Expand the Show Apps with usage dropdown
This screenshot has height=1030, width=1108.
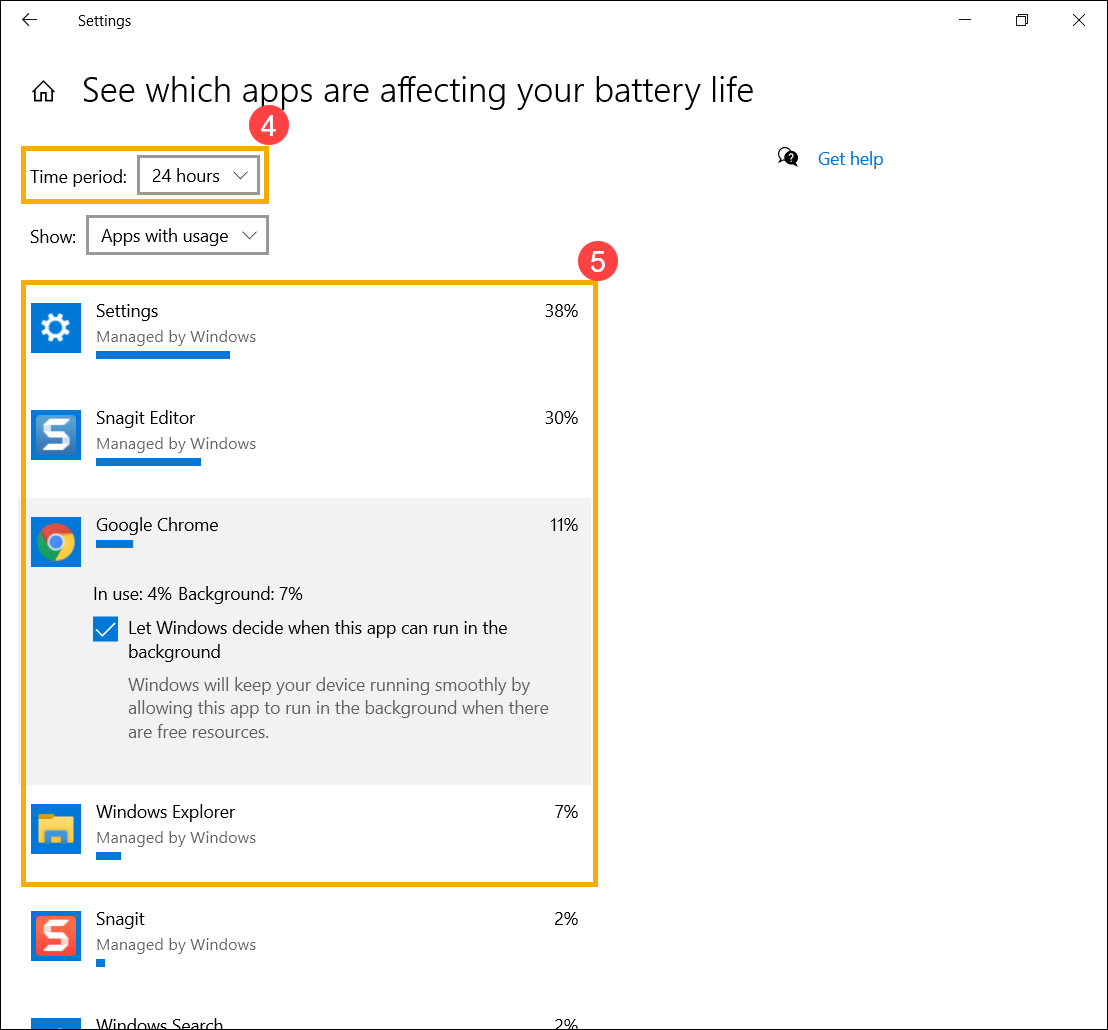(177, 235)
